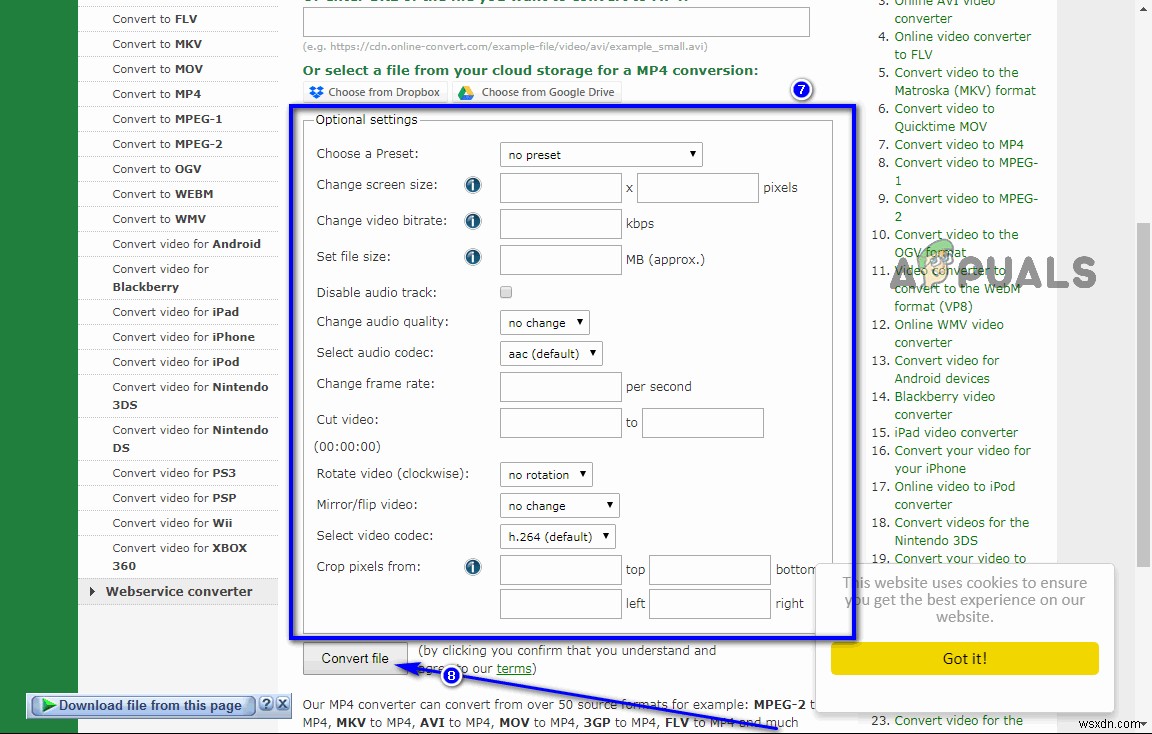This screenshot has width=1152, height=734.
Task: Select Convert video for Nintendo DS
Action: (x=190, y=439)
